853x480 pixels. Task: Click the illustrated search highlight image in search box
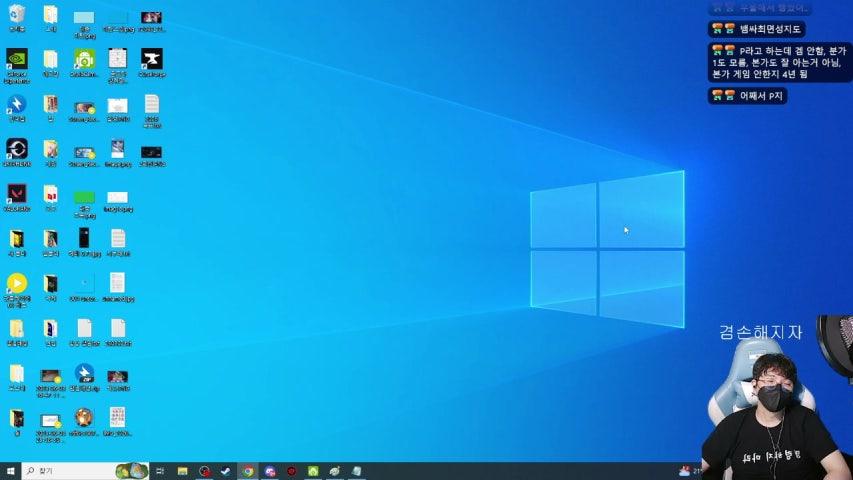(132, 471)
